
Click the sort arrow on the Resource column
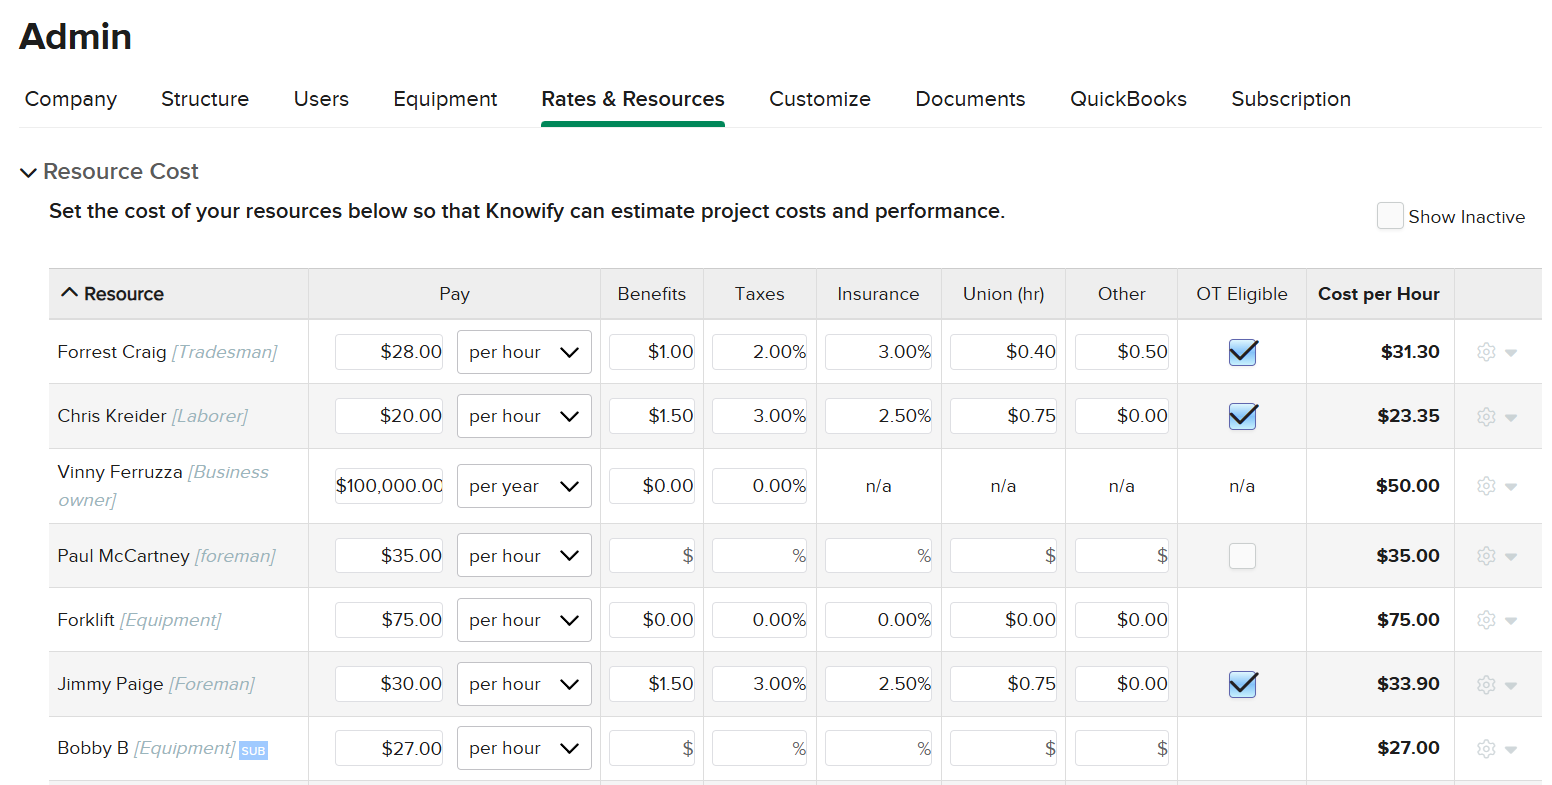point(69,293)
